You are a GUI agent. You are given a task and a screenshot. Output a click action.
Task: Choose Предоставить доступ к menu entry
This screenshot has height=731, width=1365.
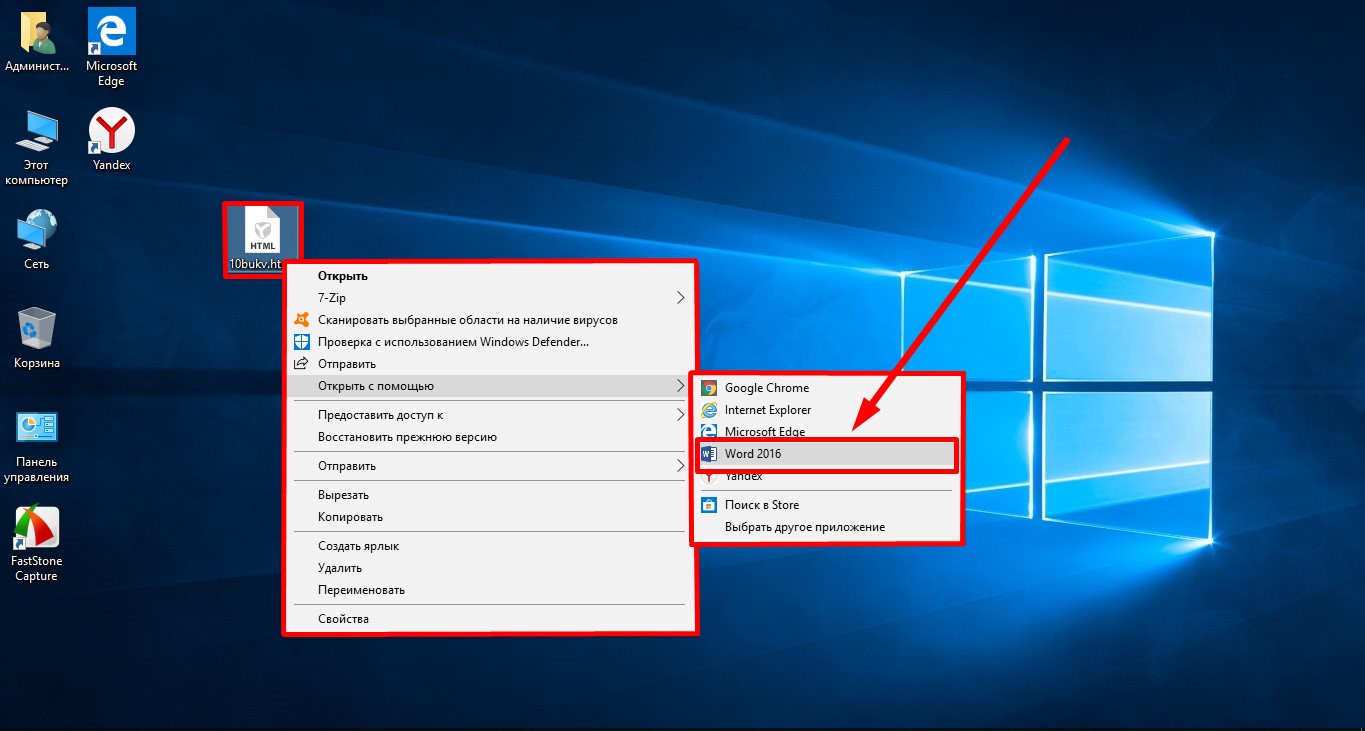(x=489, y=415)
